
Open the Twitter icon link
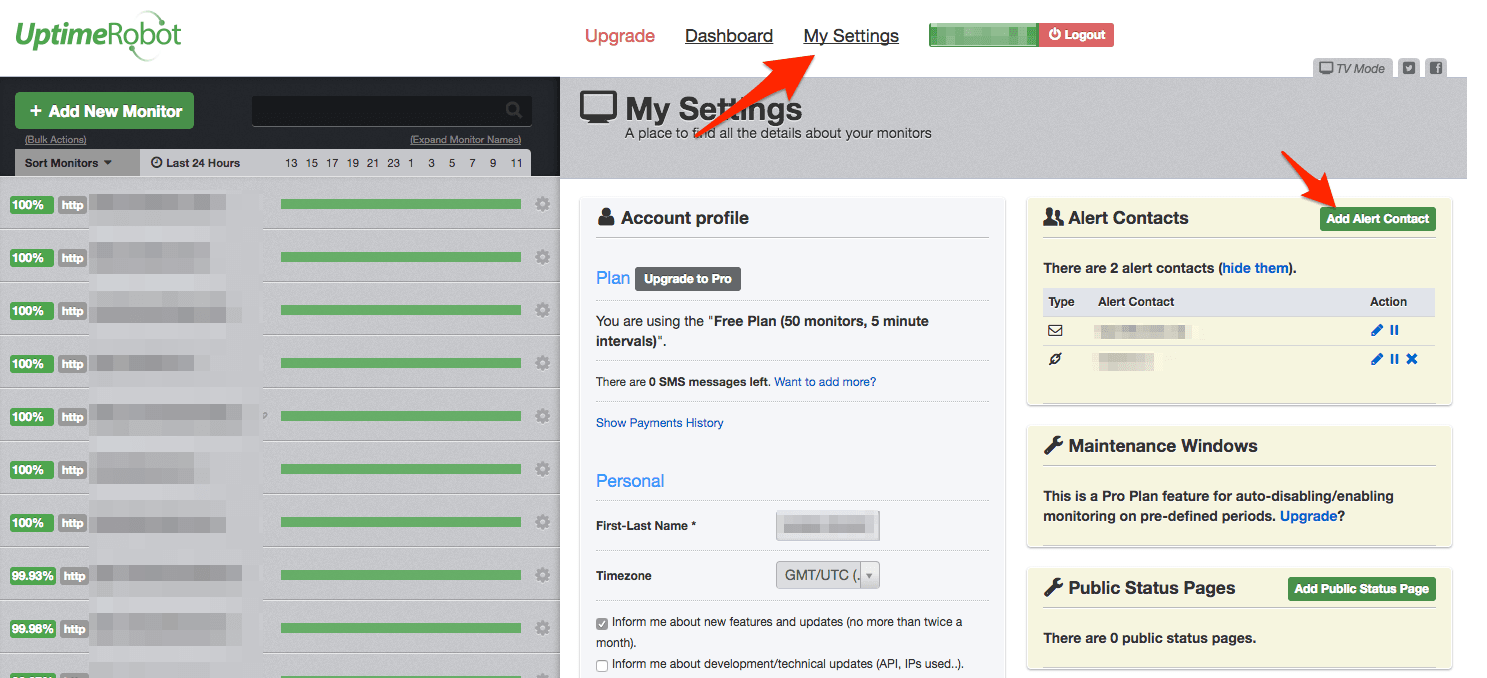tap(1409, 68)
